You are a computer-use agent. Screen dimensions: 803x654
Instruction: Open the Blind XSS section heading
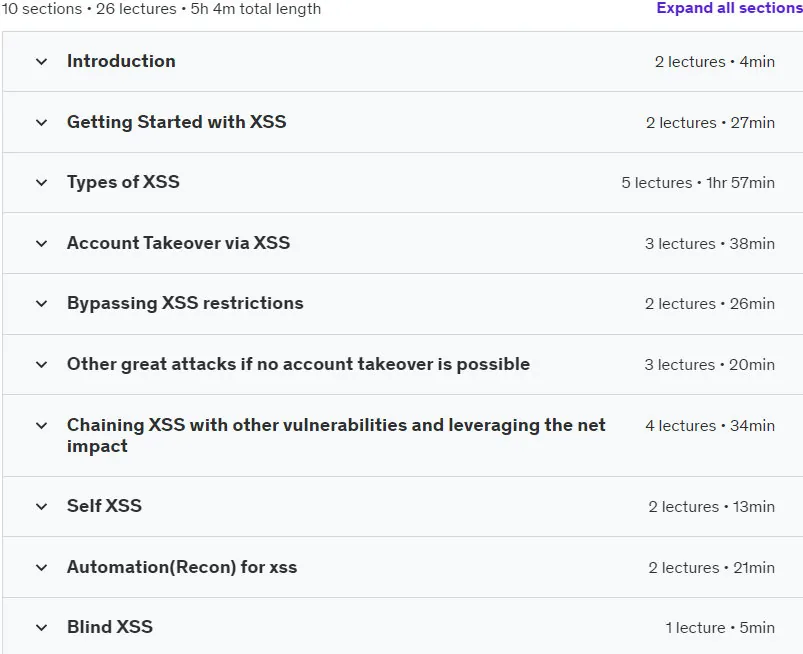[110, 626]
